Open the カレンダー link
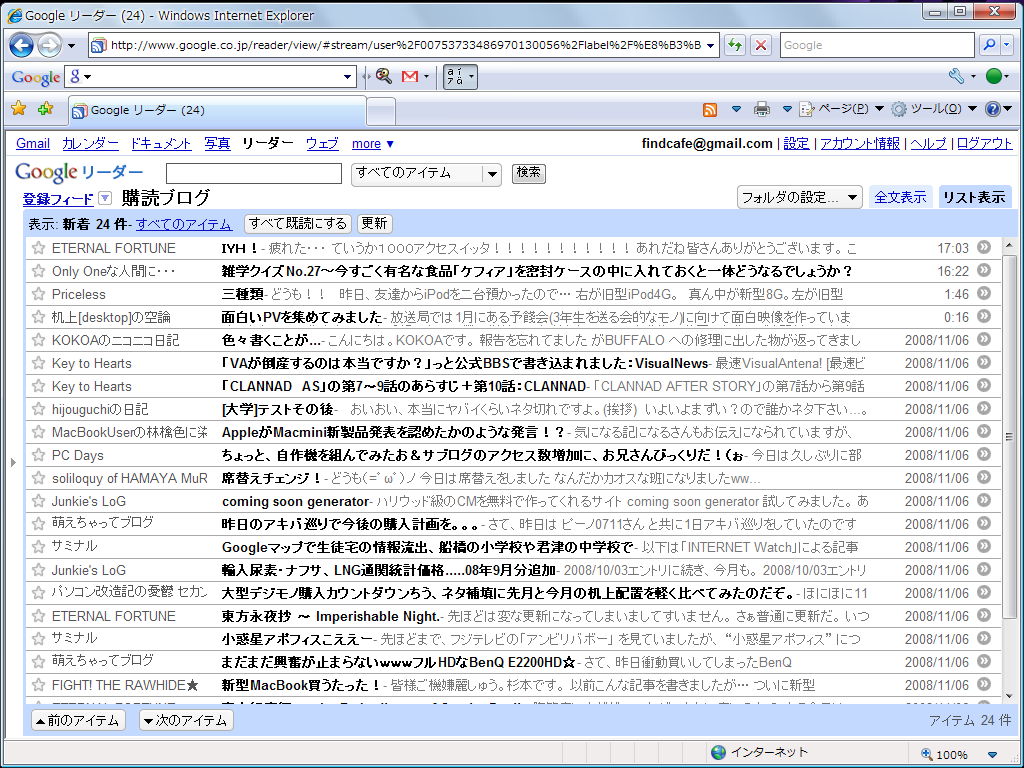1024x768 pixels. (x=90, y=144)
